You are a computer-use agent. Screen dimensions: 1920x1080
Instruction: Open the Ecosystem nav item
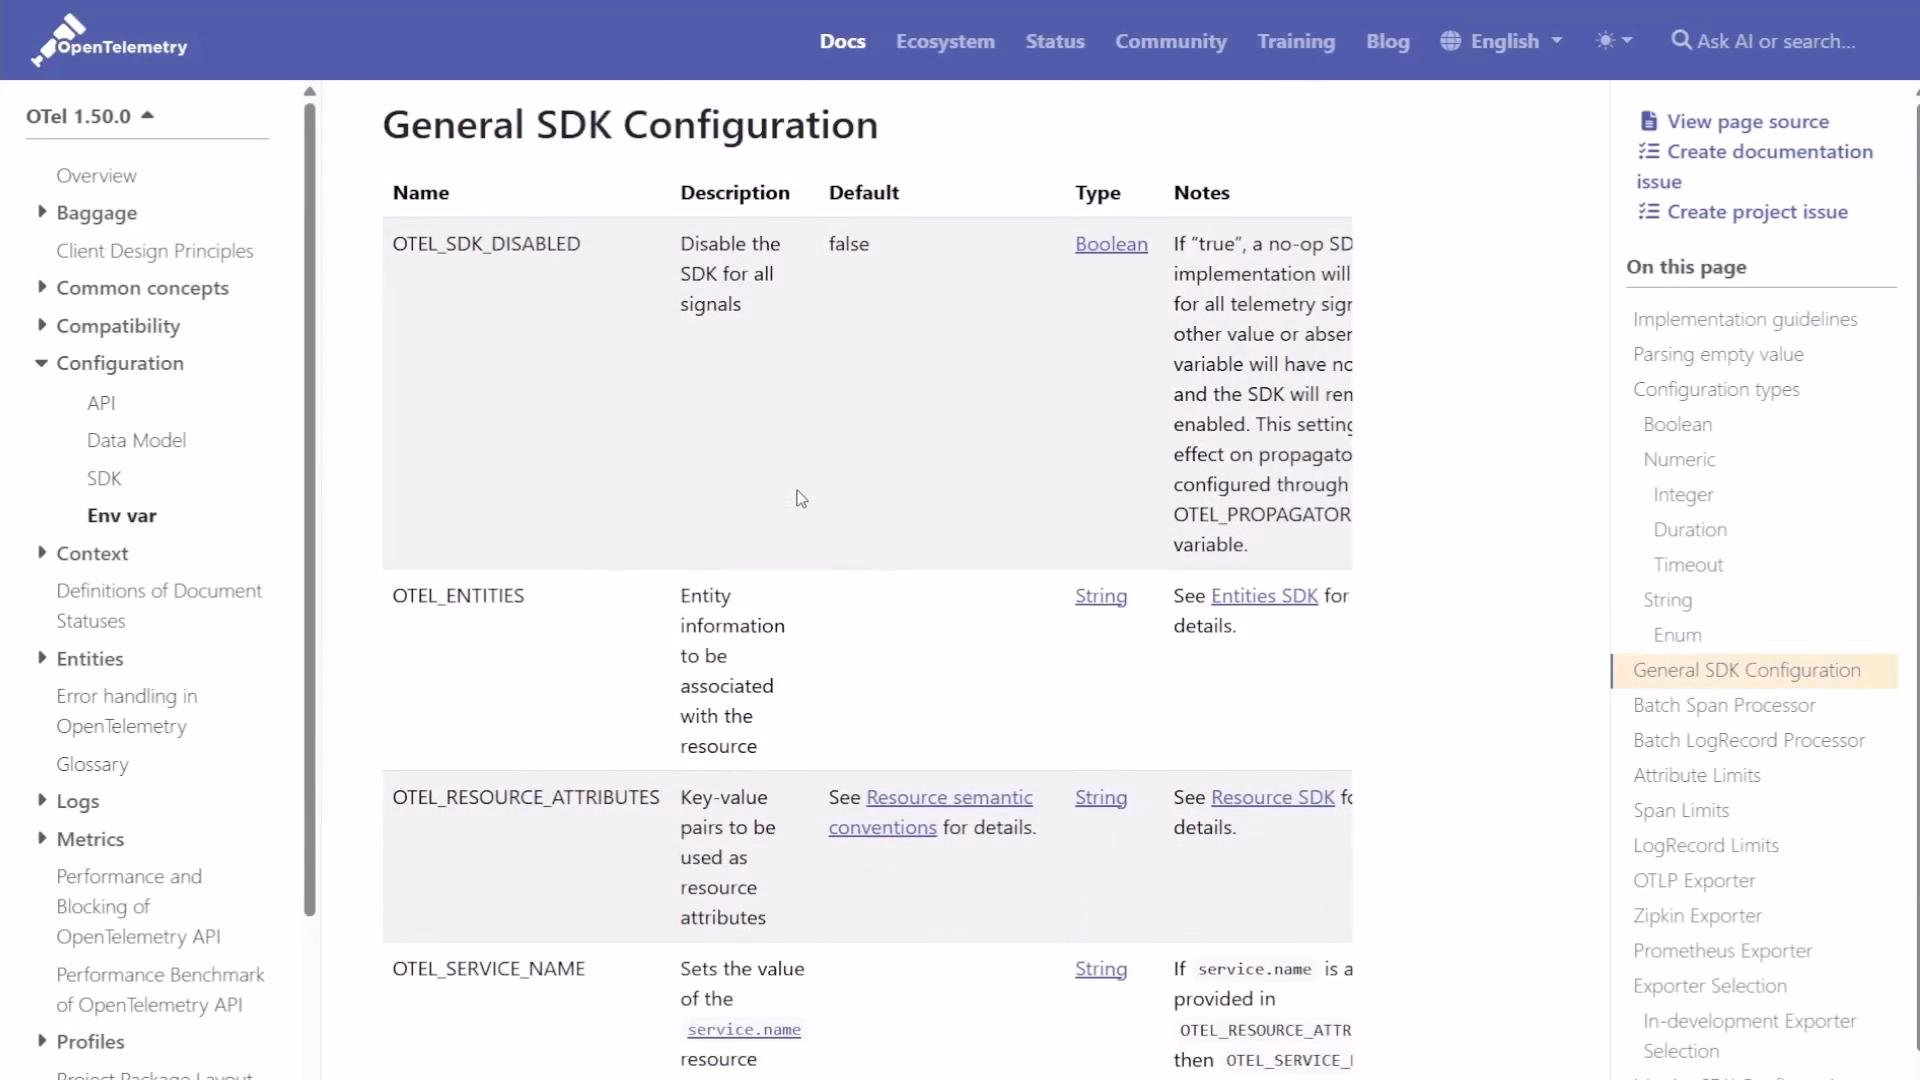pos(945,41)
